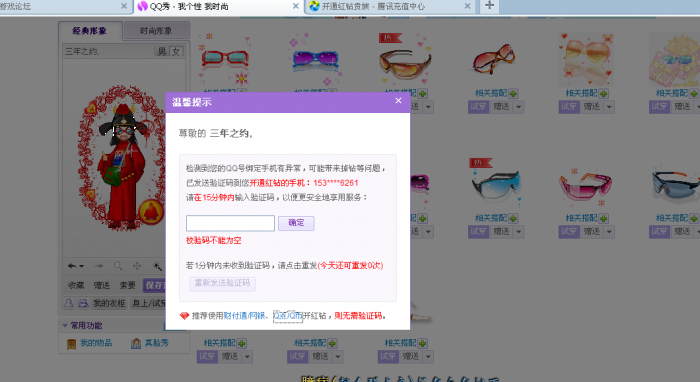The width and height of the screenshot is (700, 382).
Task: Open 赠送 dropdown under brown-red sunglasses
Action: (x=518, y=107)
